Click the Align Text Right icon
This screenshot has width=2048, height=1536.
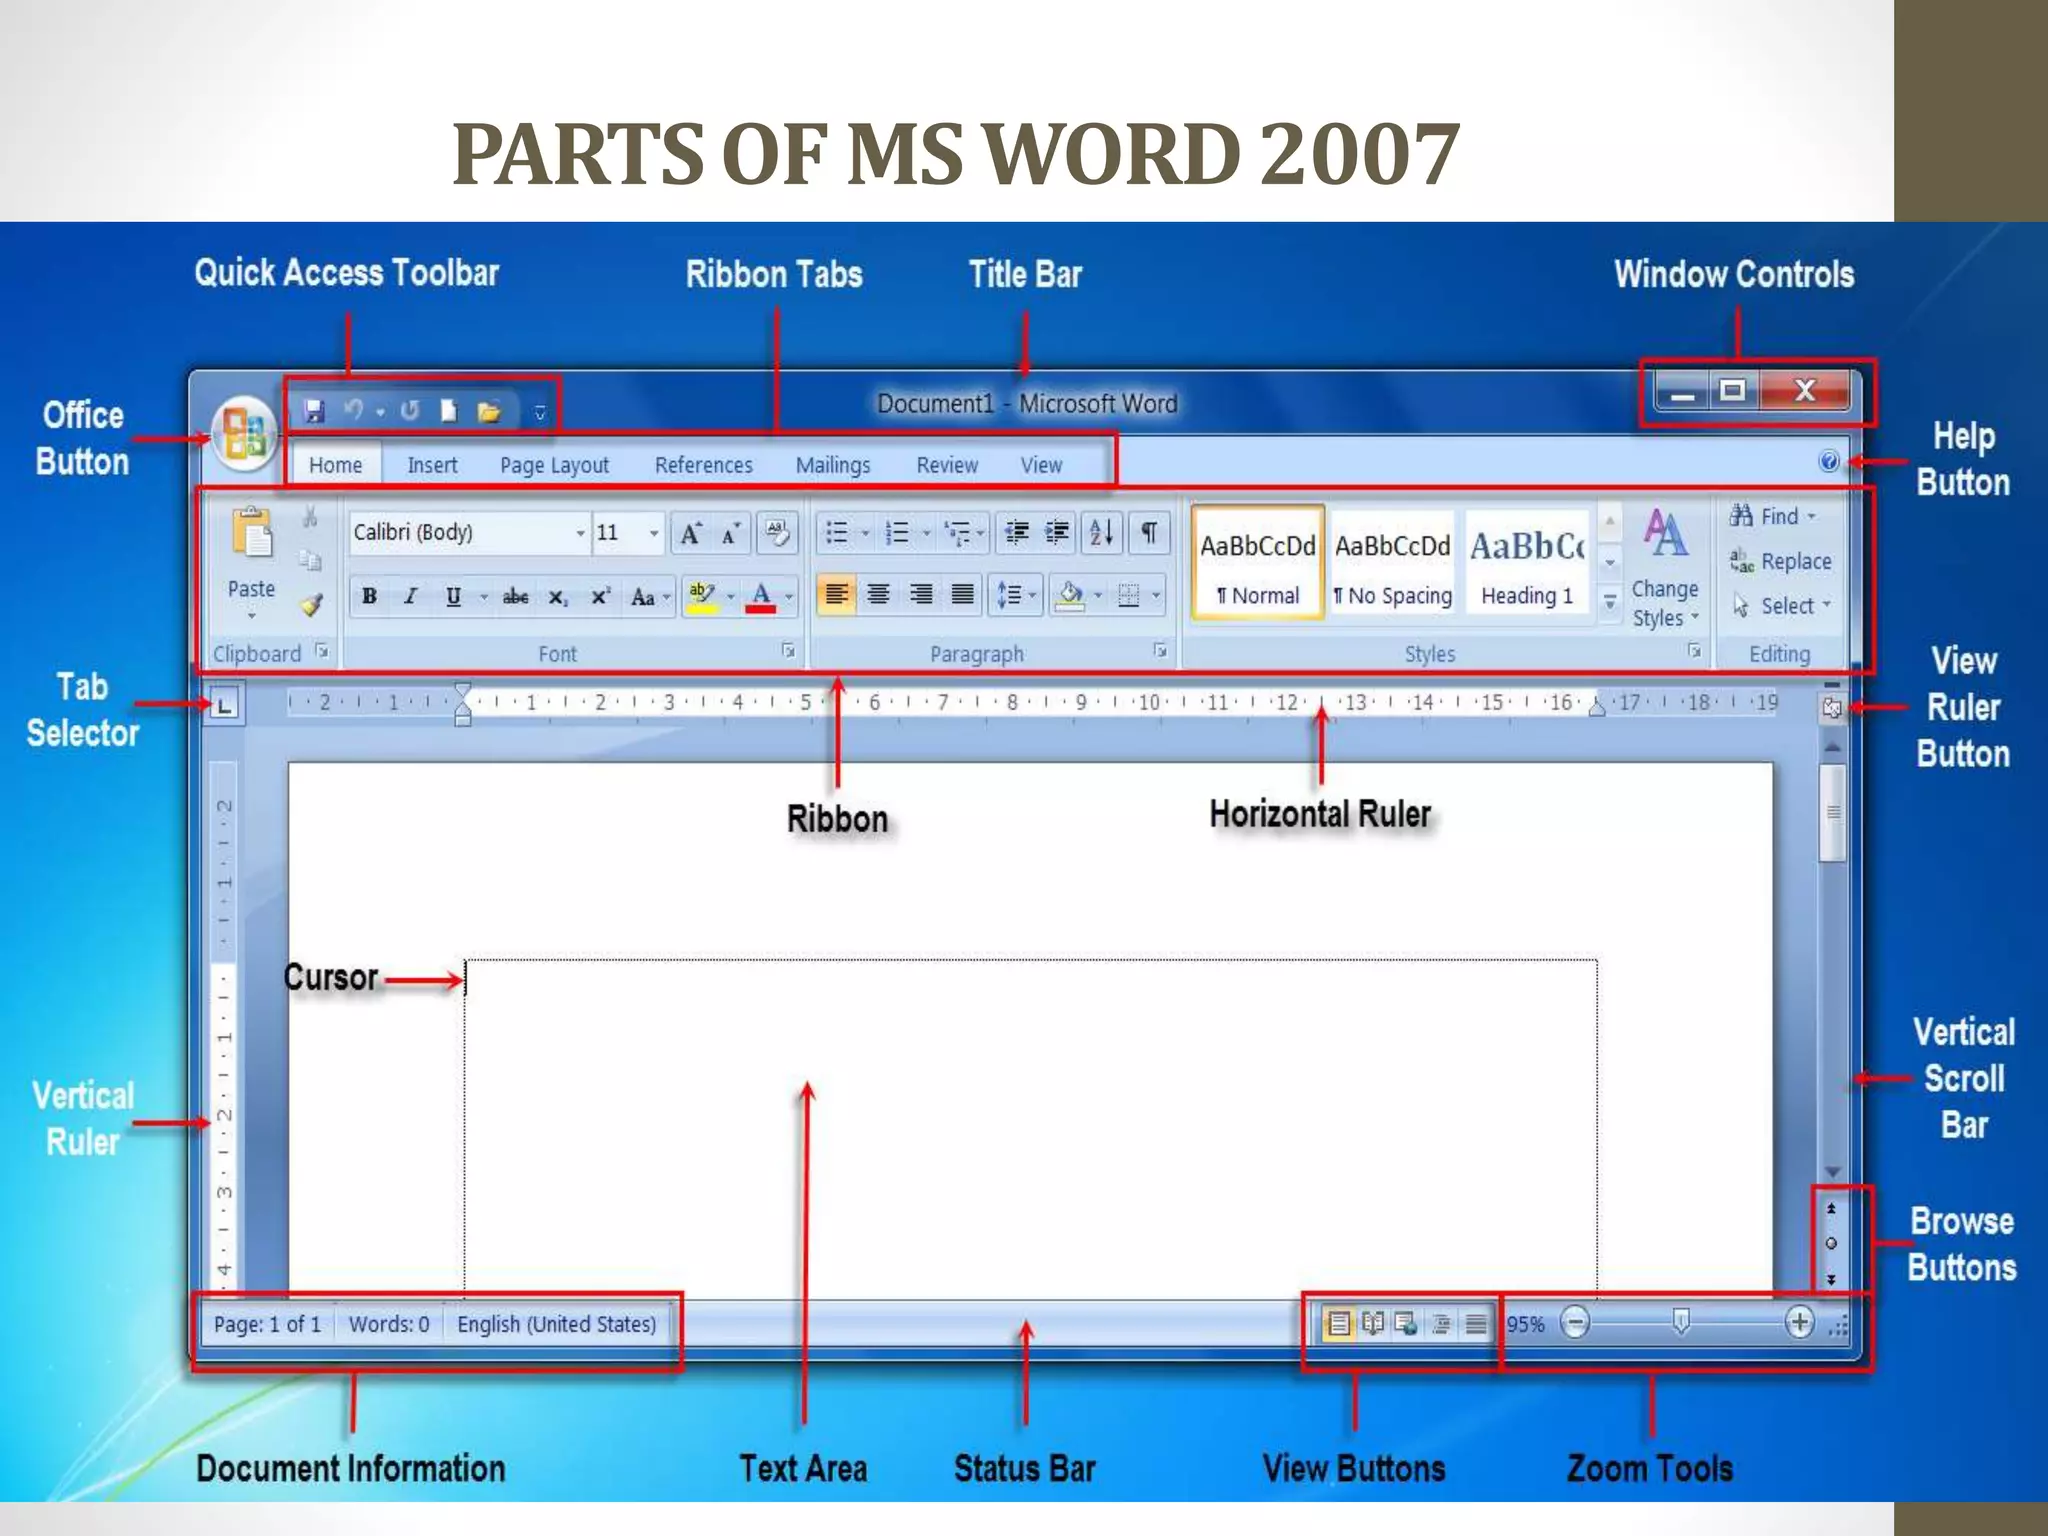point(921,596)
